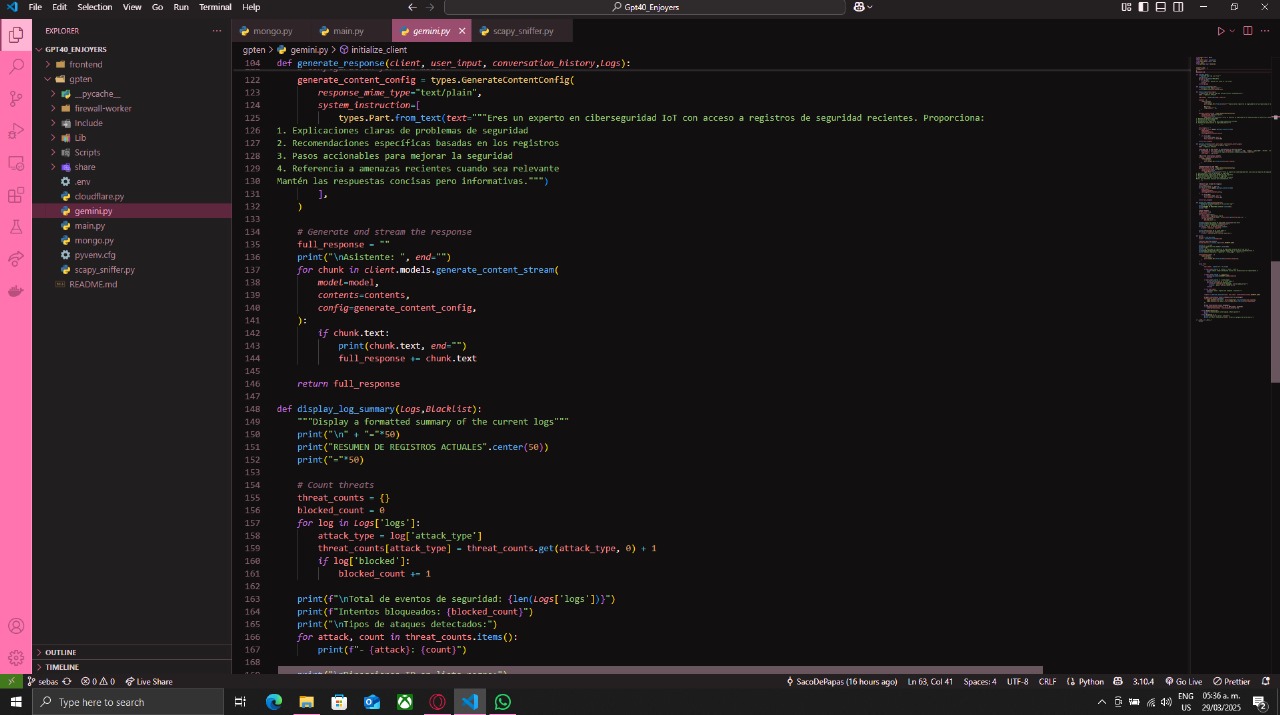Open the Copilot dropdown chevron in the title bar
This screenshot has width=1280, height=715.
(870, 7)
